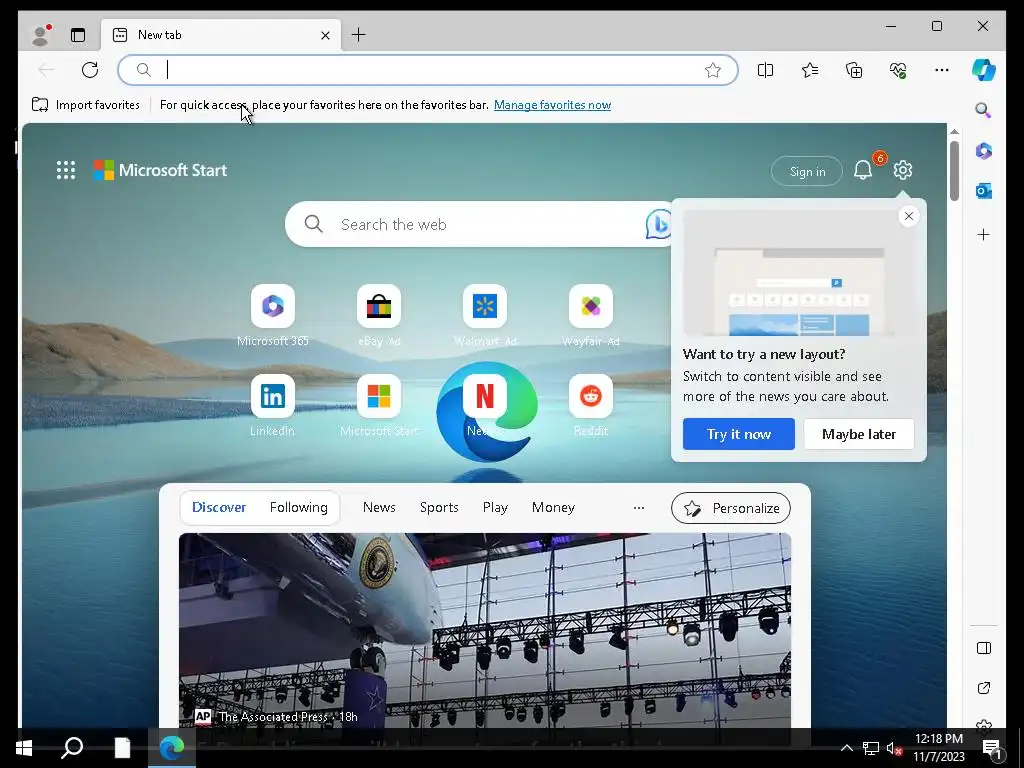This screenshot has height=768, width=1024.
Task: Switch to Discover feed tab
Action: point(219,507)
